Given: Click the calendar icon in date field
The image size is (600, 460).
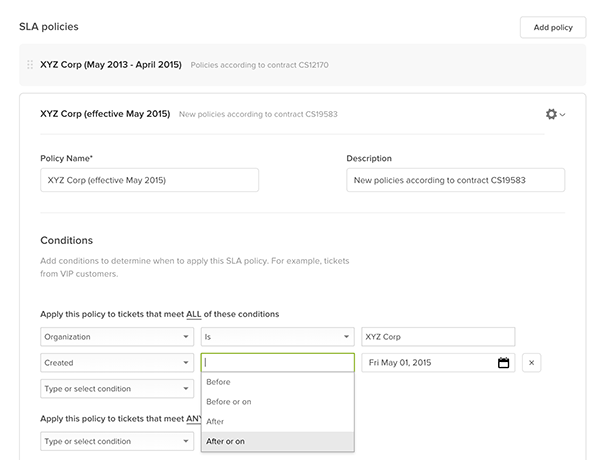Looking at the screenshot, I should click(x=504, y=363).
